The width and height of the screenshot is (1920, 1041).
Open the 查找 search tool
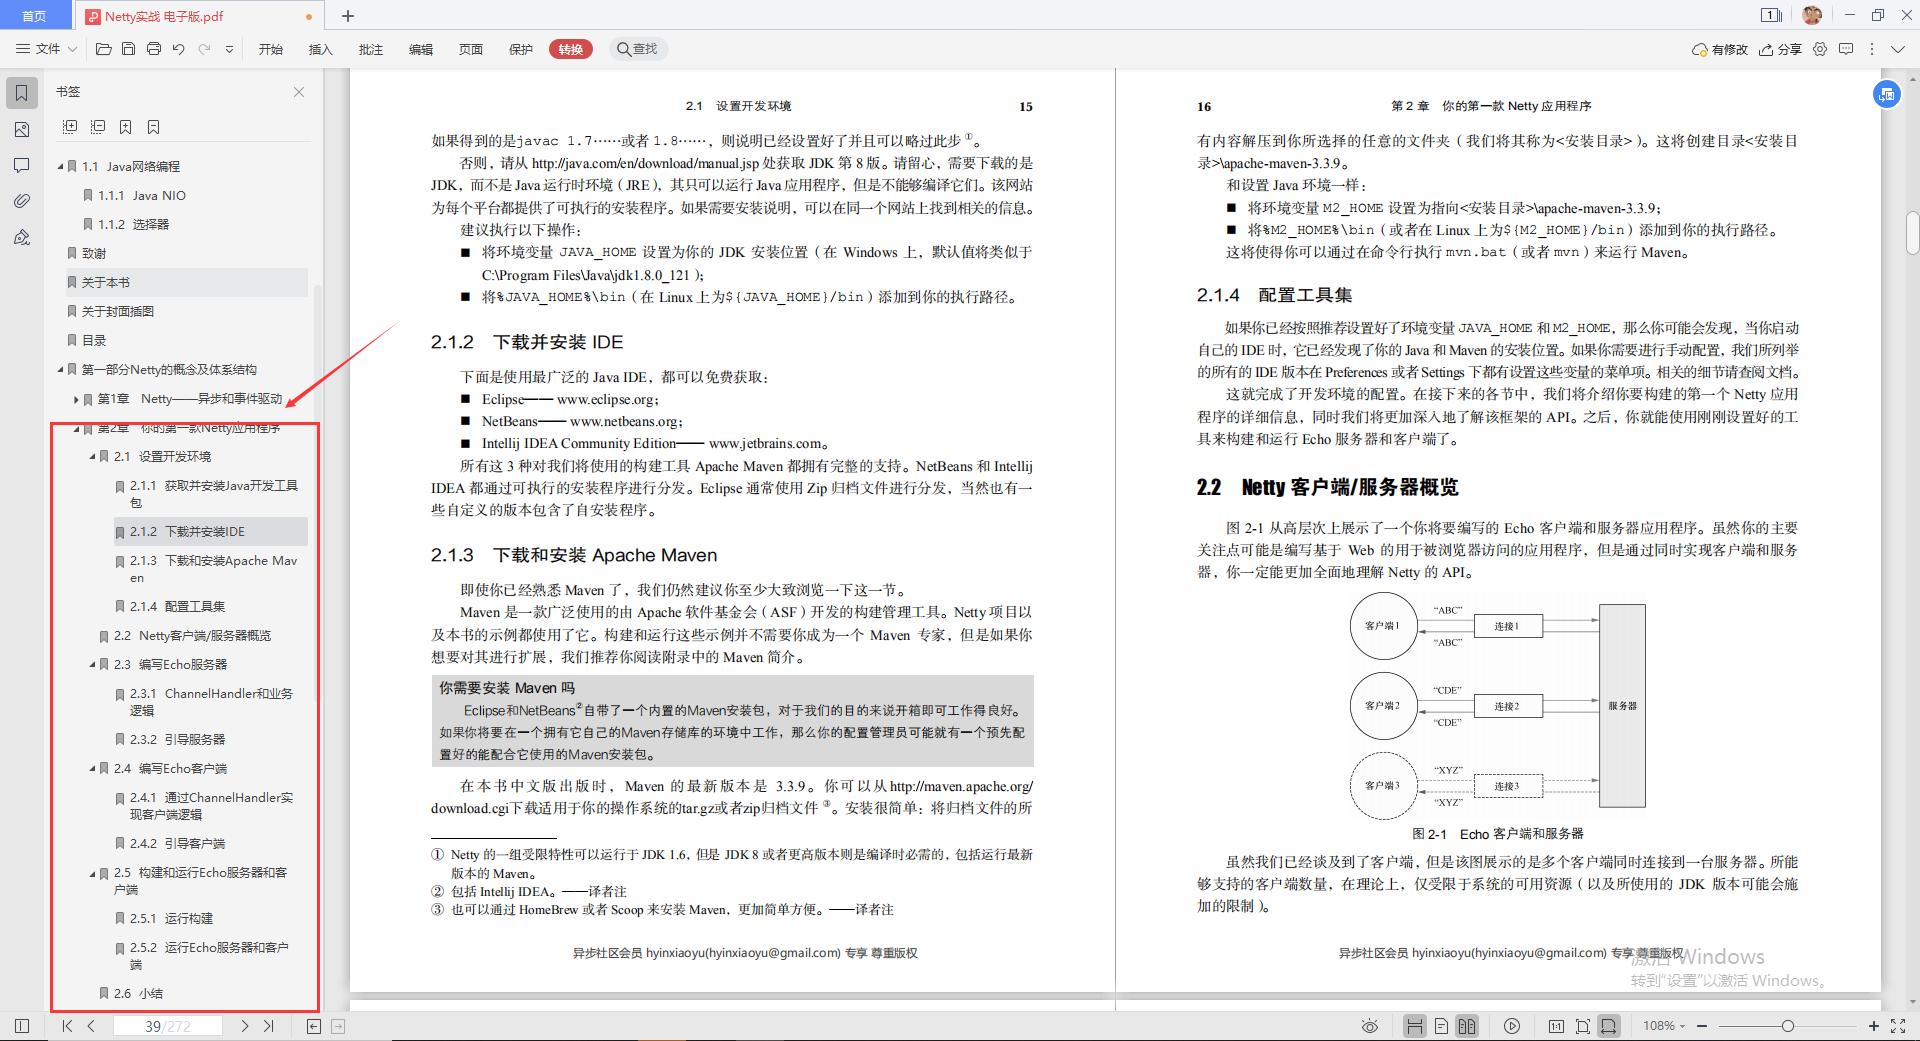pos(639,48)
